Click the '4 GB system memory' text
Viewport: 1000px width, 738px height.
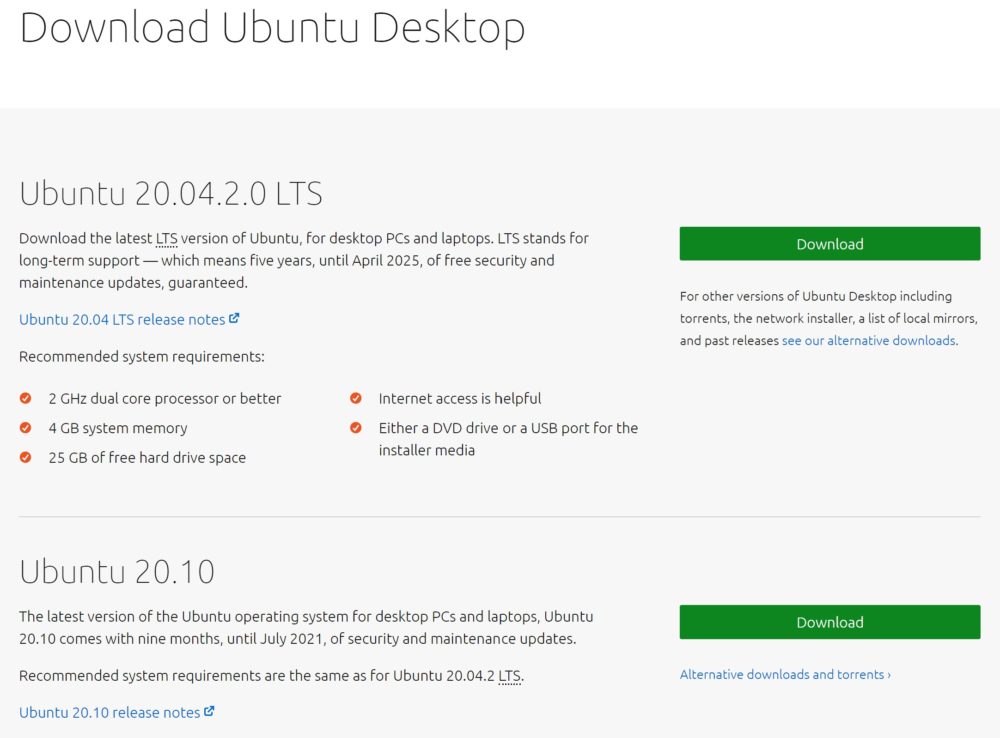[x=118, y=428]
